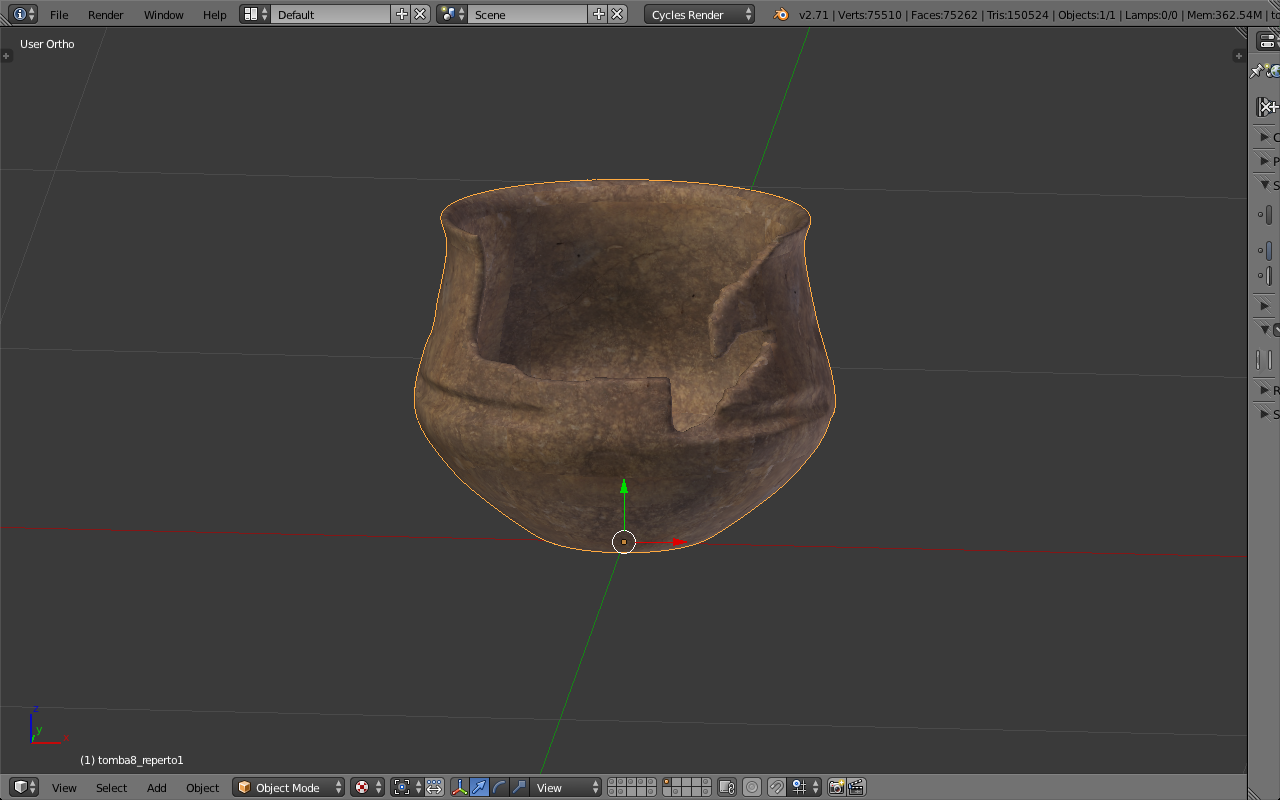Image resolution: width=1280 pixels, height=800 pixels.
Task: Expand the collapsed panel starting with C
Action: (1266, 137)
